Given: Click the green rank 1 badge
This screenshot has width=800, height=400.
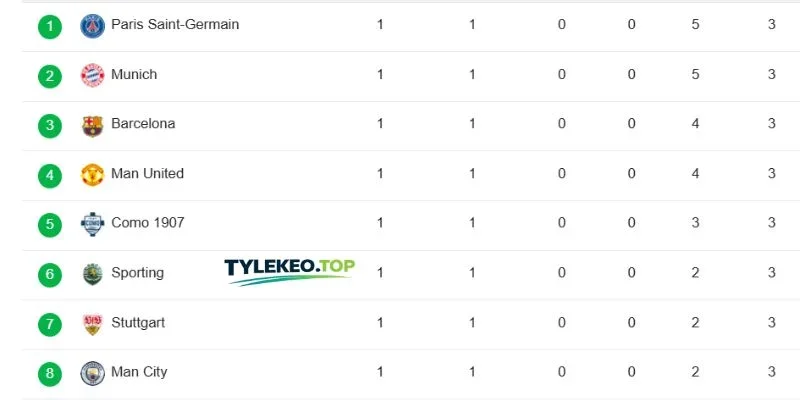Looking at the screenshot, I should point(49,27).
